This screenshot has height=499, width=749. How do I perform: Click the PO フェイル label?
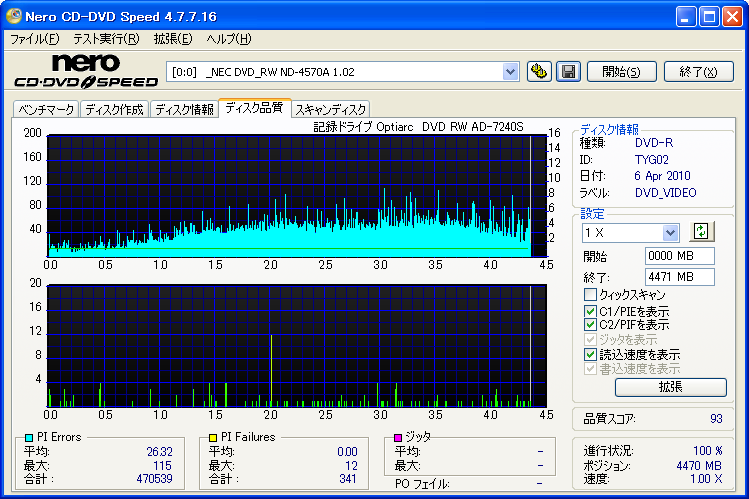coord(422,484)
